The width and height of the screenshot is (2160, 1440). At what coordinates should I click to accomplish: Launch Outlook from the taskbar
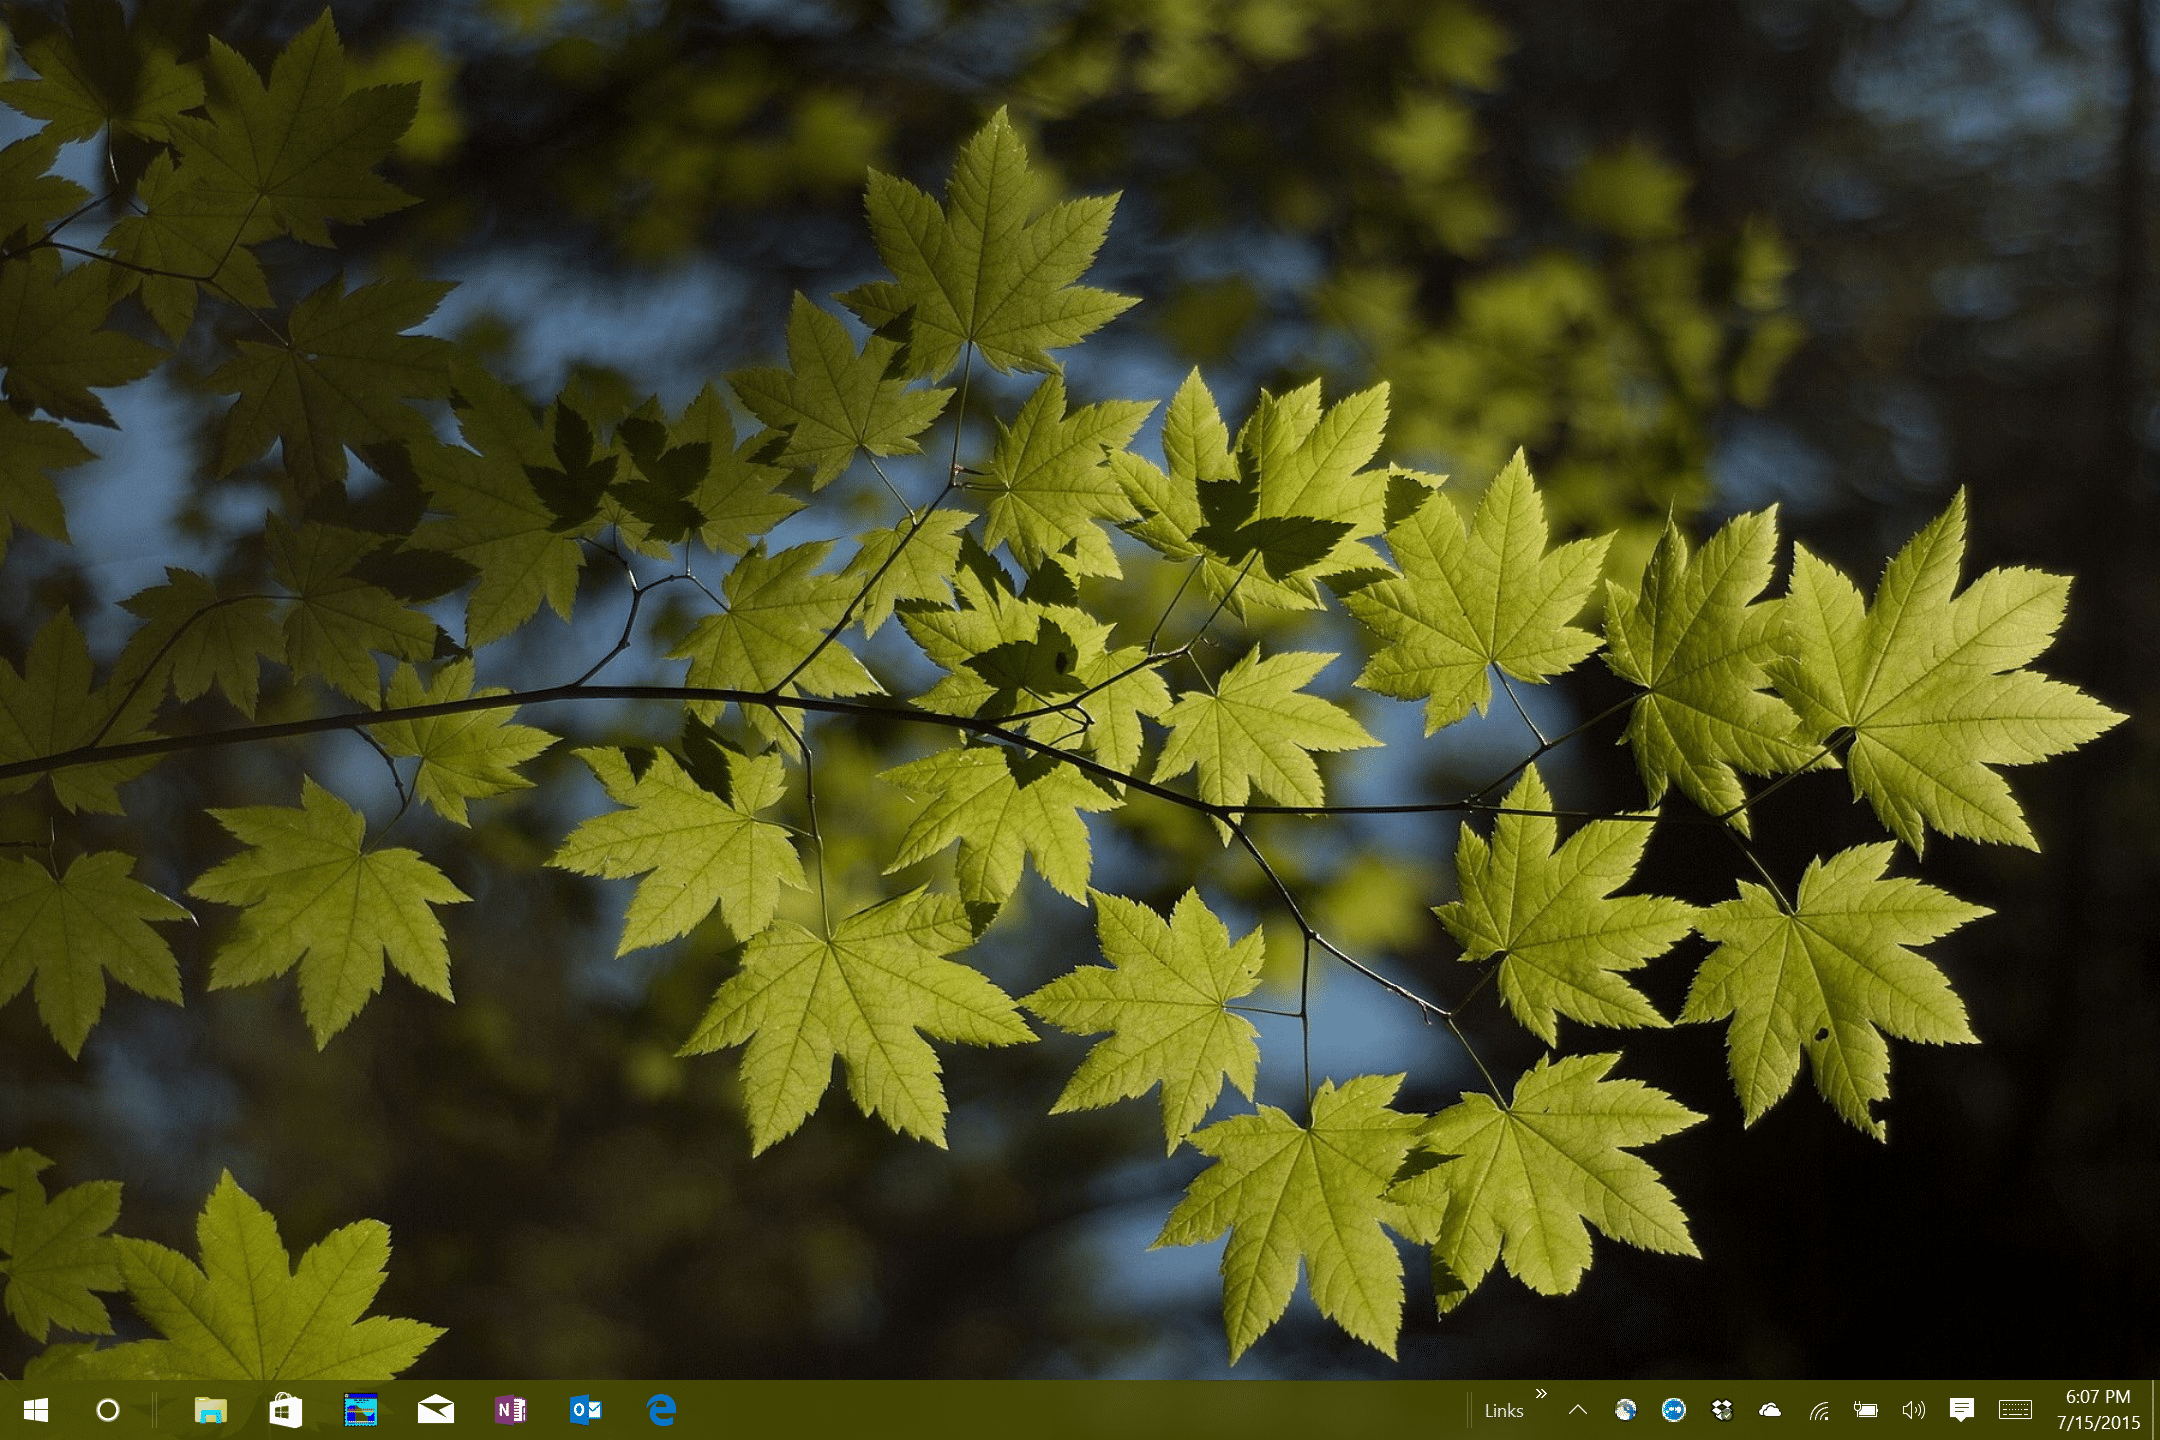point(586,1410)
